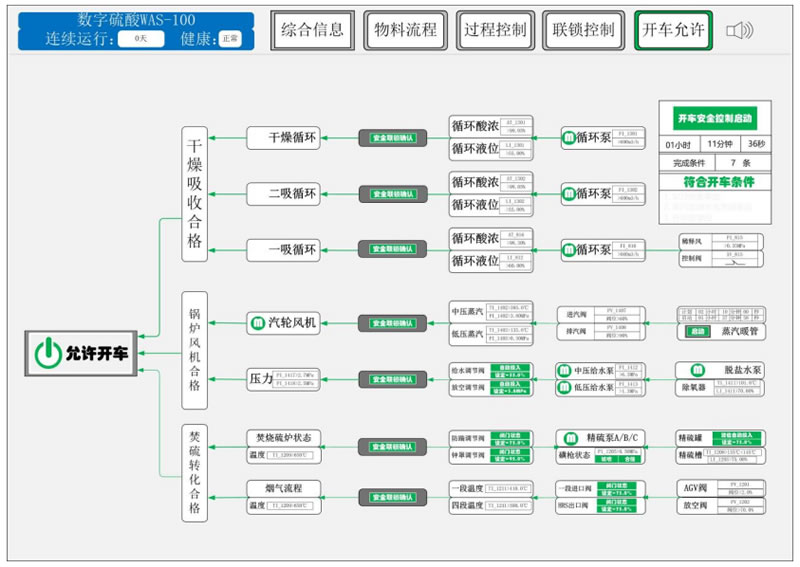Open the 联锁控制 tab
Viewport: 800px width, 567px height.
[583, 30]
